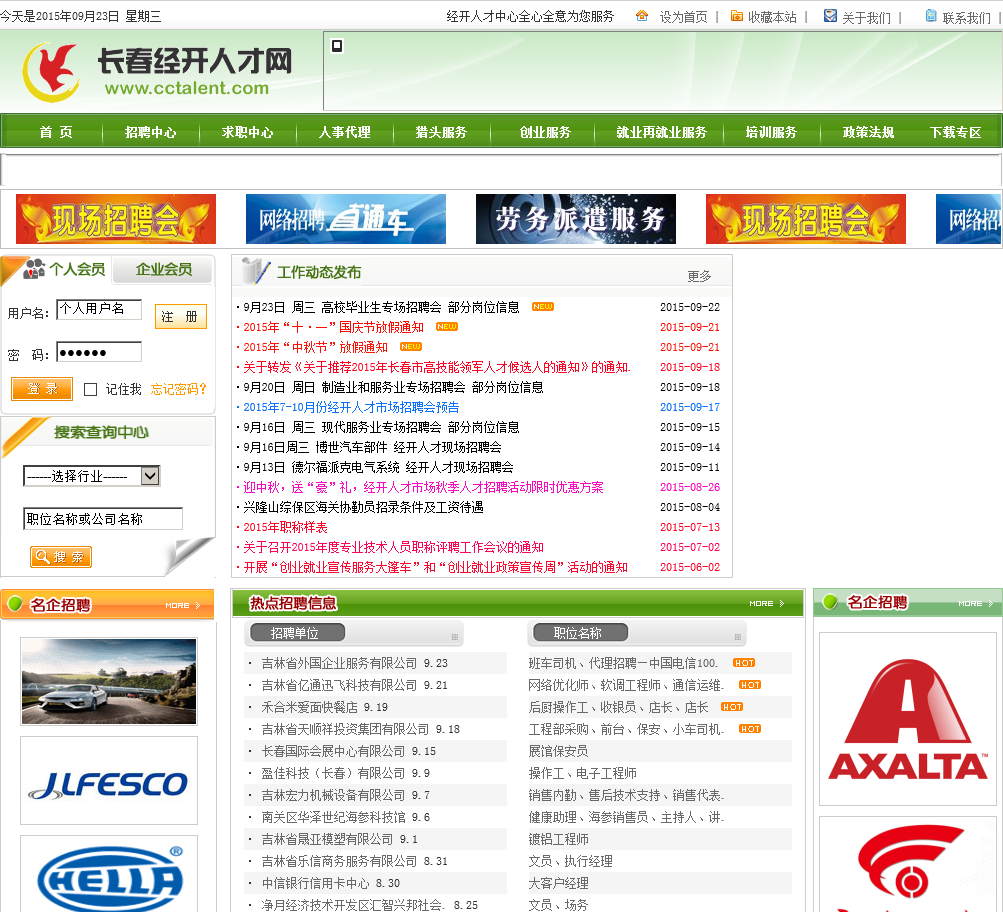The height and width of the screenshot is (912, 1003).
Task: Open 培训服务 navigation item
Action: pyautogui.click(x=771, y=132)
